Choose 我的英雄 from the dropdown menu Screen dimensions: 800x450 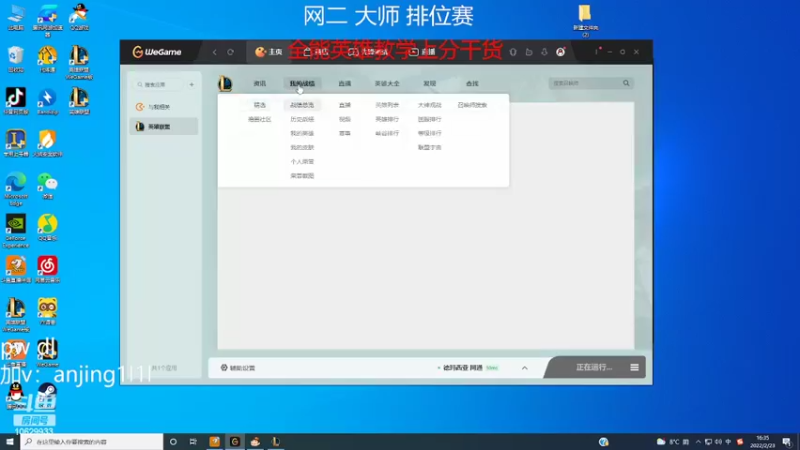click(x=302, y=133)
